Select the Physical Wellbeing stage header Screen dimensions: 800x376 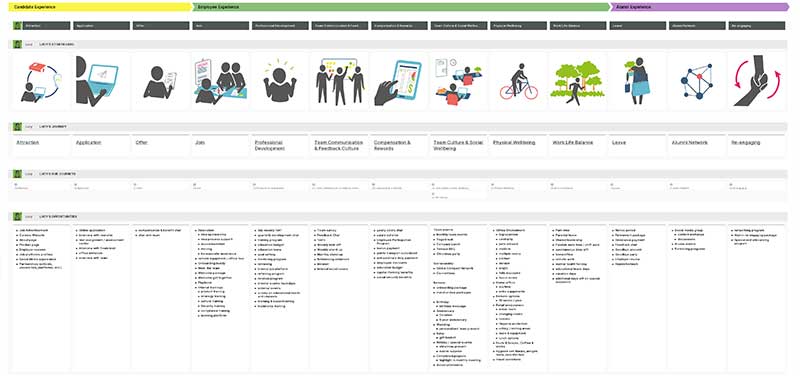tap(519, 26)
